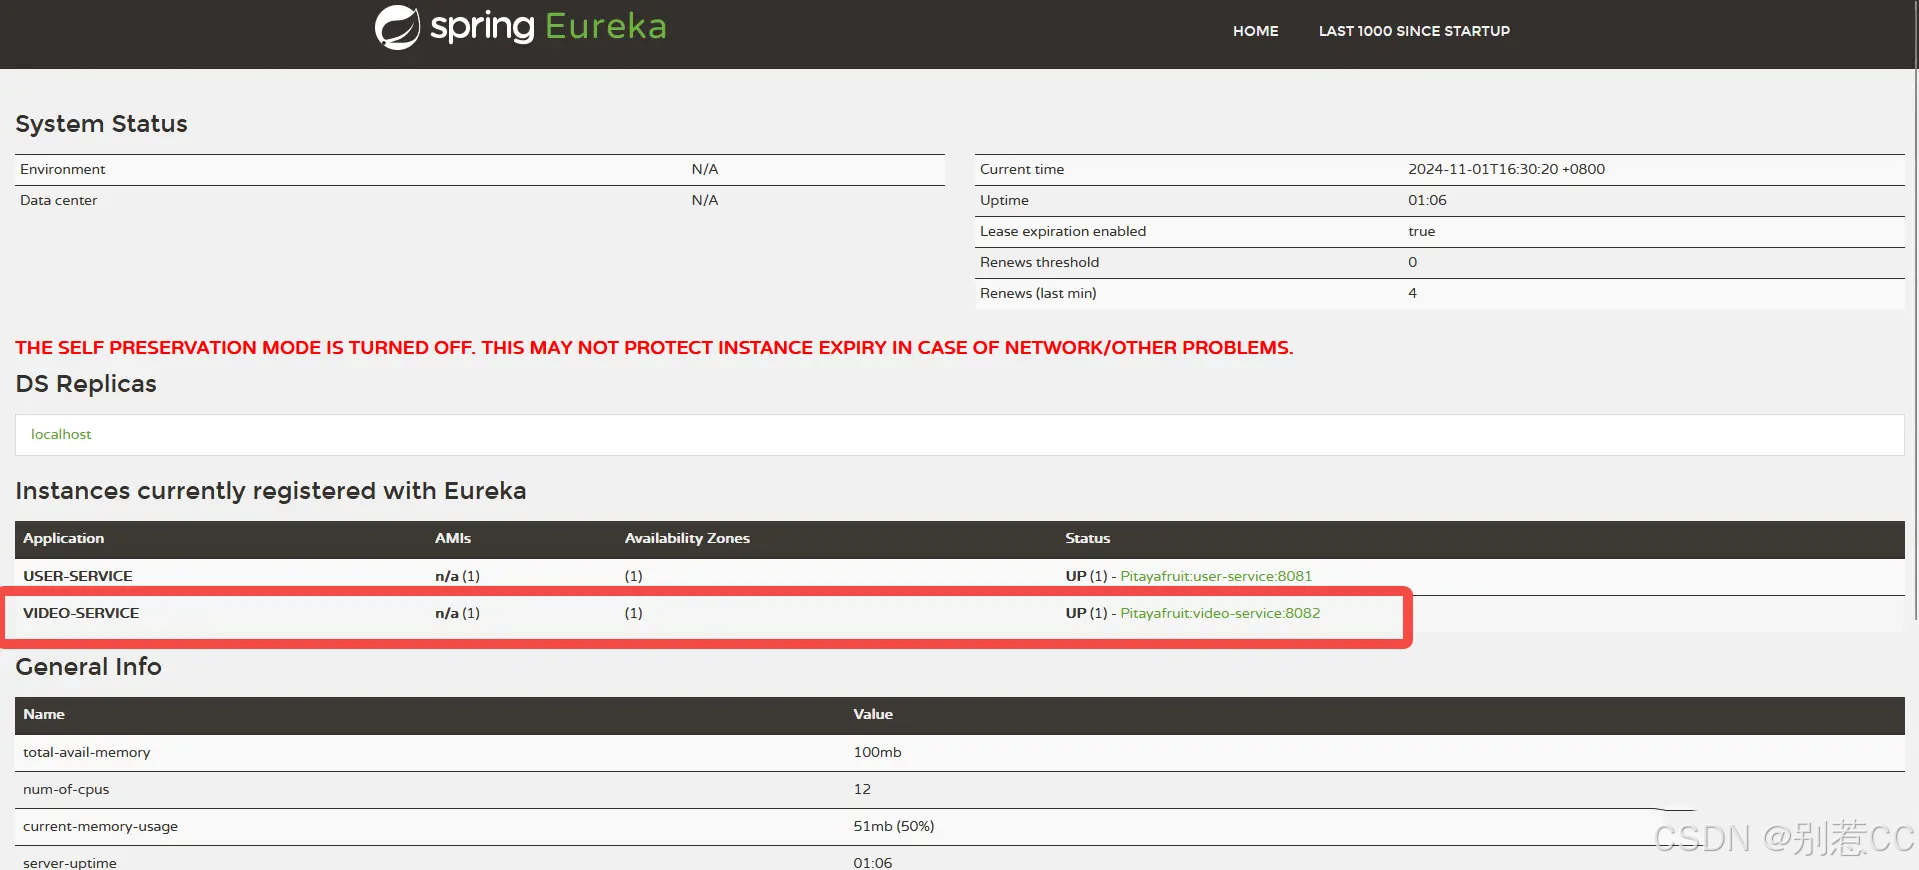Click the current-memory-usage row name
Screen dimensions: 1919x870
[x=100, y=826]
